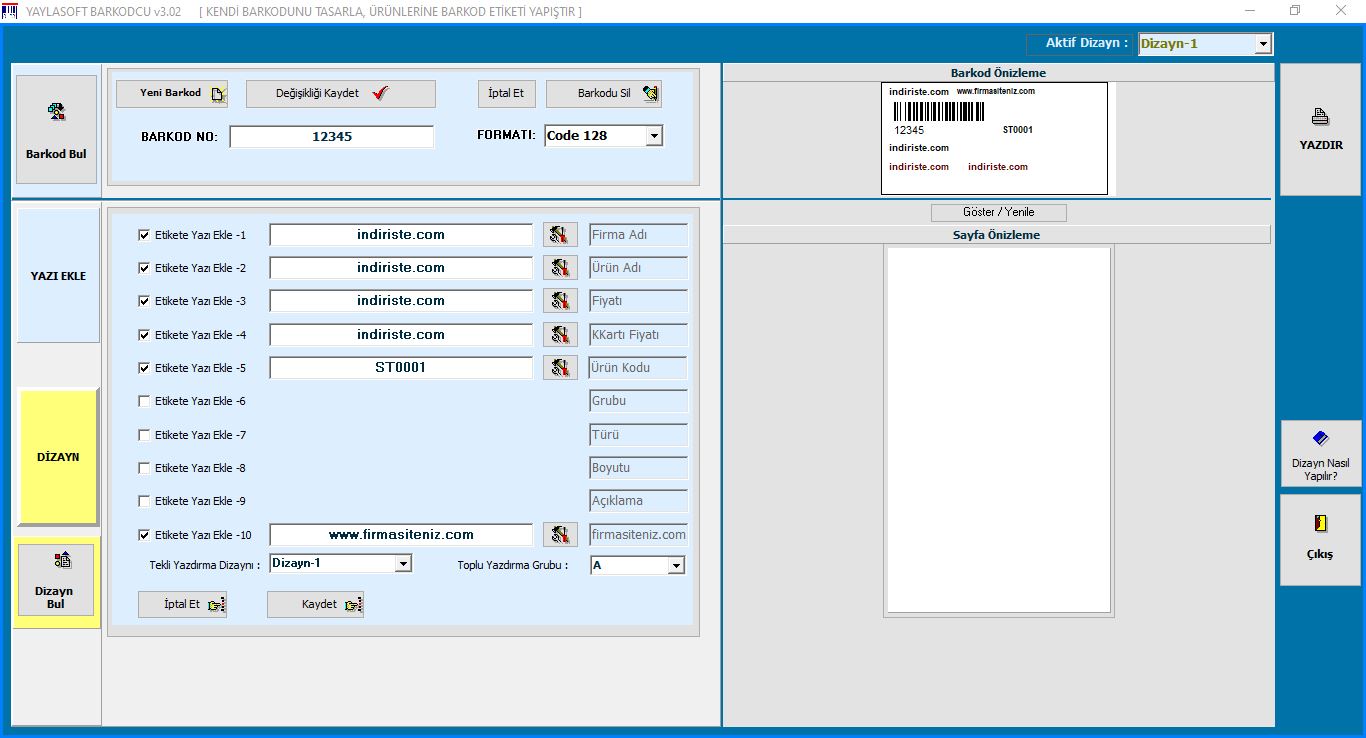Click the Göster / Yenile button
The width and height of the screenshot is (1366, 738).
point(999,212)
